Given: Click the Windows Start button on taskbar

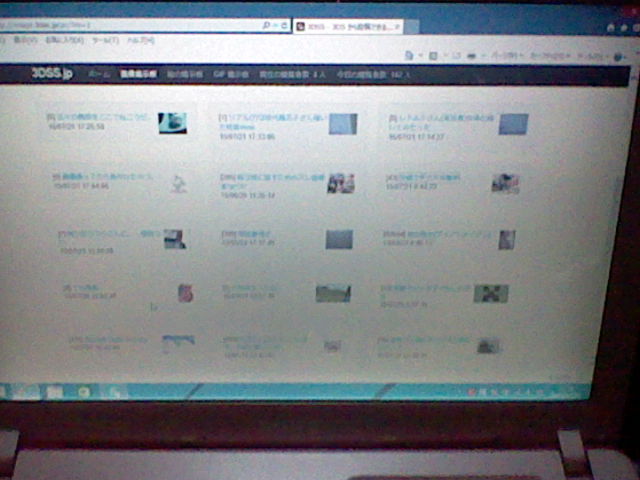Looking at the screenshot, I should click(x=8, y=391).
